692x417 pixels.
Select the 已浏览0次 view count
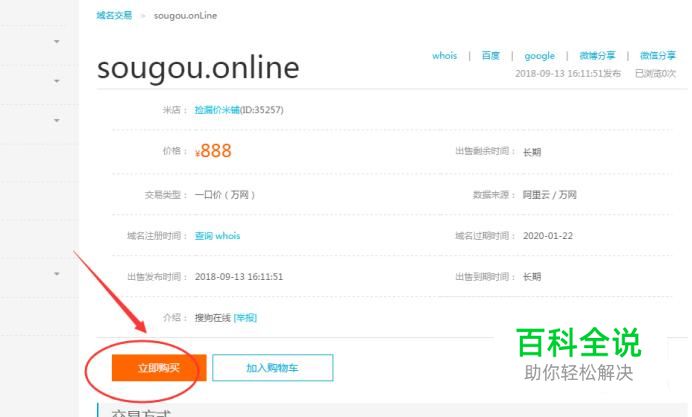point(655,73)
